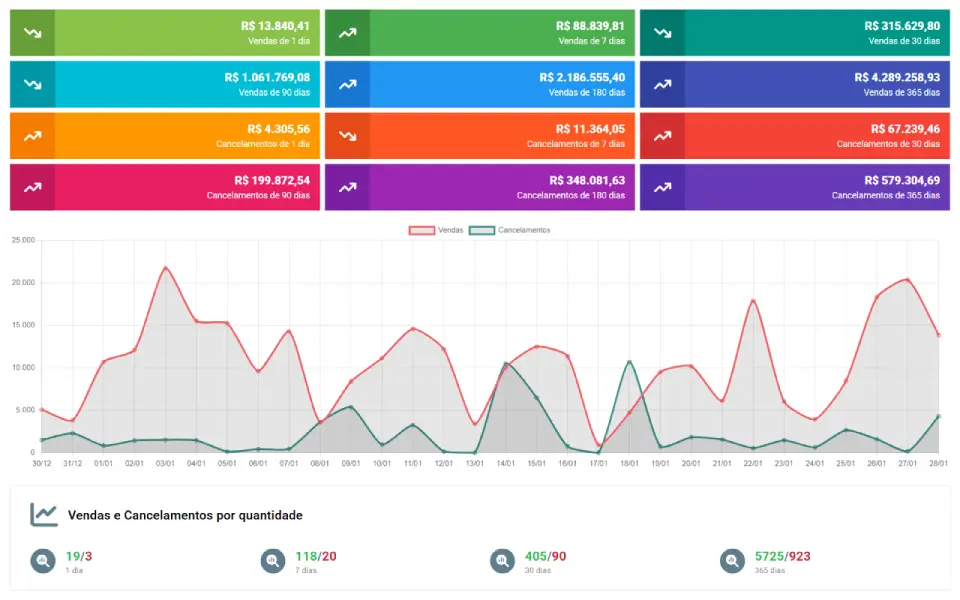
Task: Click the 'Vendas de 90 dias' label
Action: pyautogui.click(x=274, y=92)
